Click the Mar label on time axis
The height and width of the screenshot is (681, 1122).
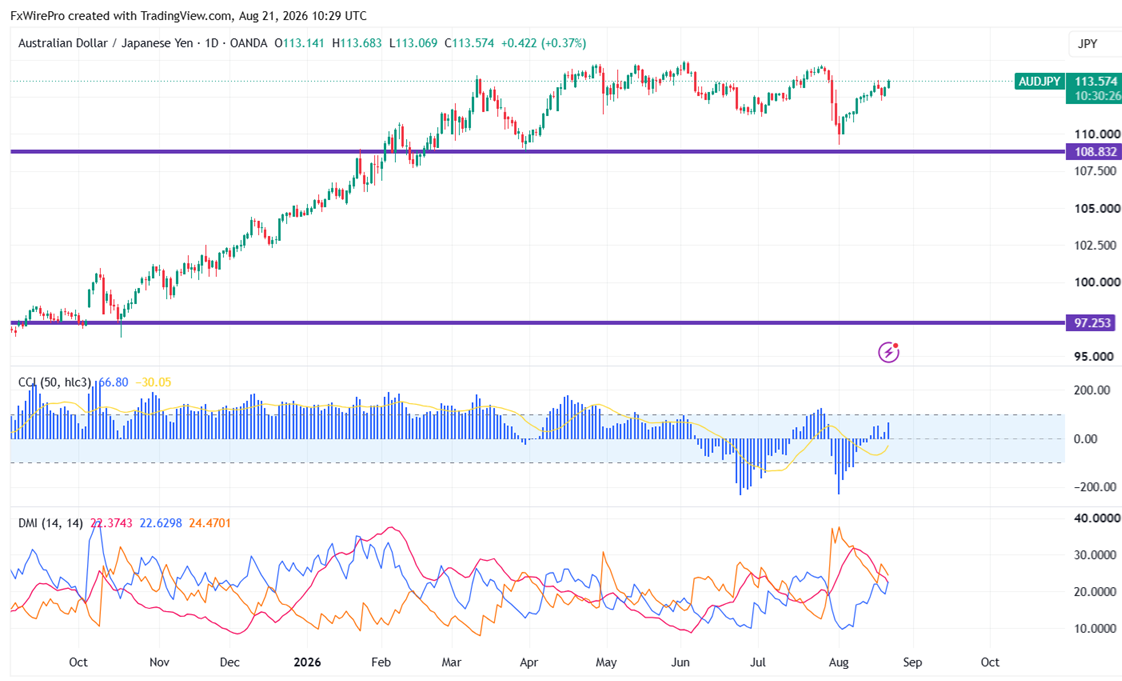tap(452, 662)
